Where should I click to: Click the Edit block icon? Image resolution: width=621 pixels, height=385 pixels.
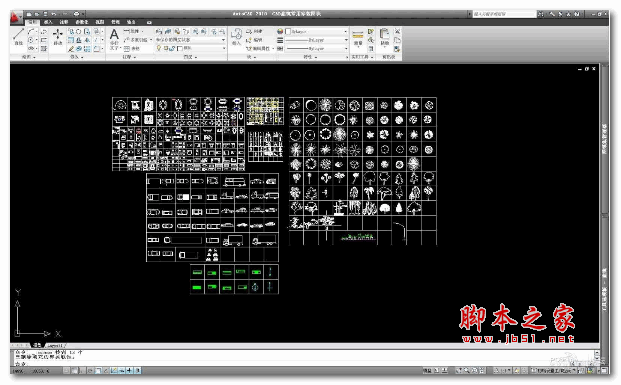point(249,40)
